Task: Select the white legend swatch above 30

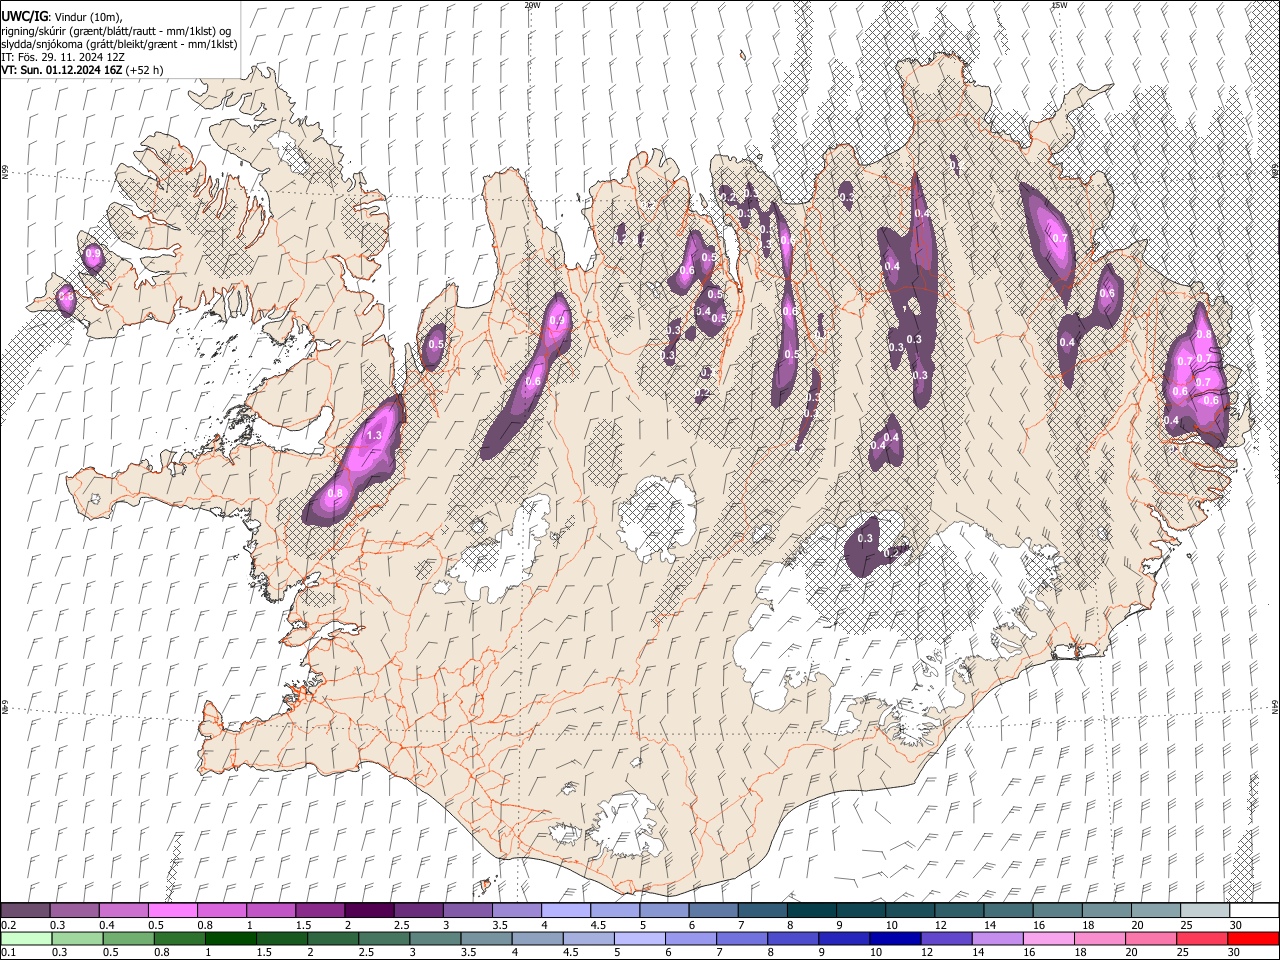Action: [x=1254, y=910]
